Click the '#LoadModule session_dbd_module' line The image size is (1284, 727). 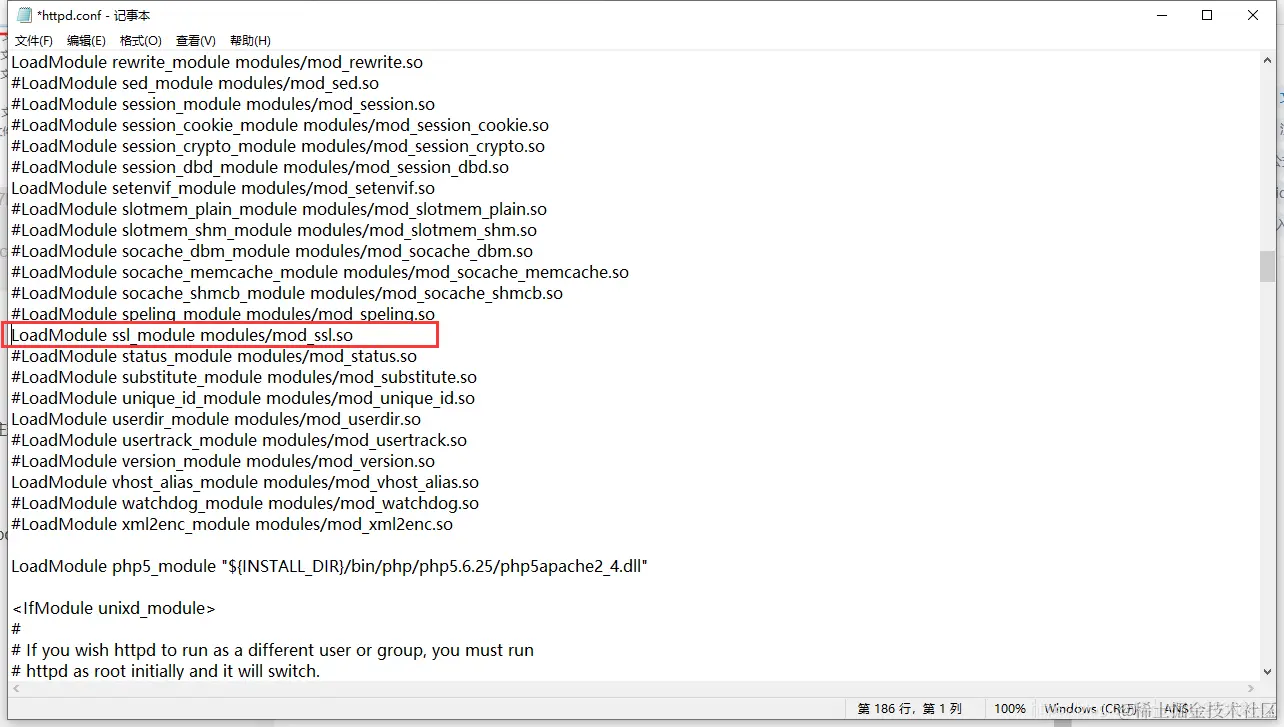pos(260,167)
